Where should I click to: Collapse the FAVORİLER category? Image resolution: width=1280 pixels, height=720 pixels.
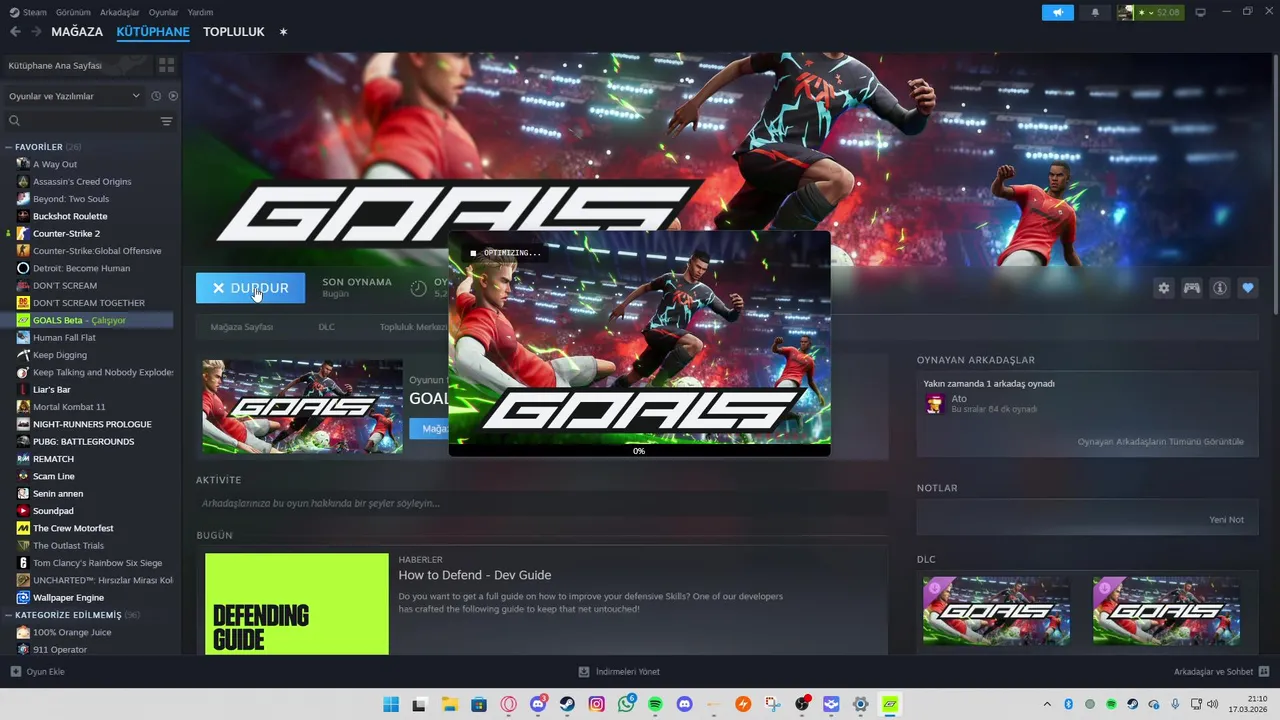tap(9, 147)
